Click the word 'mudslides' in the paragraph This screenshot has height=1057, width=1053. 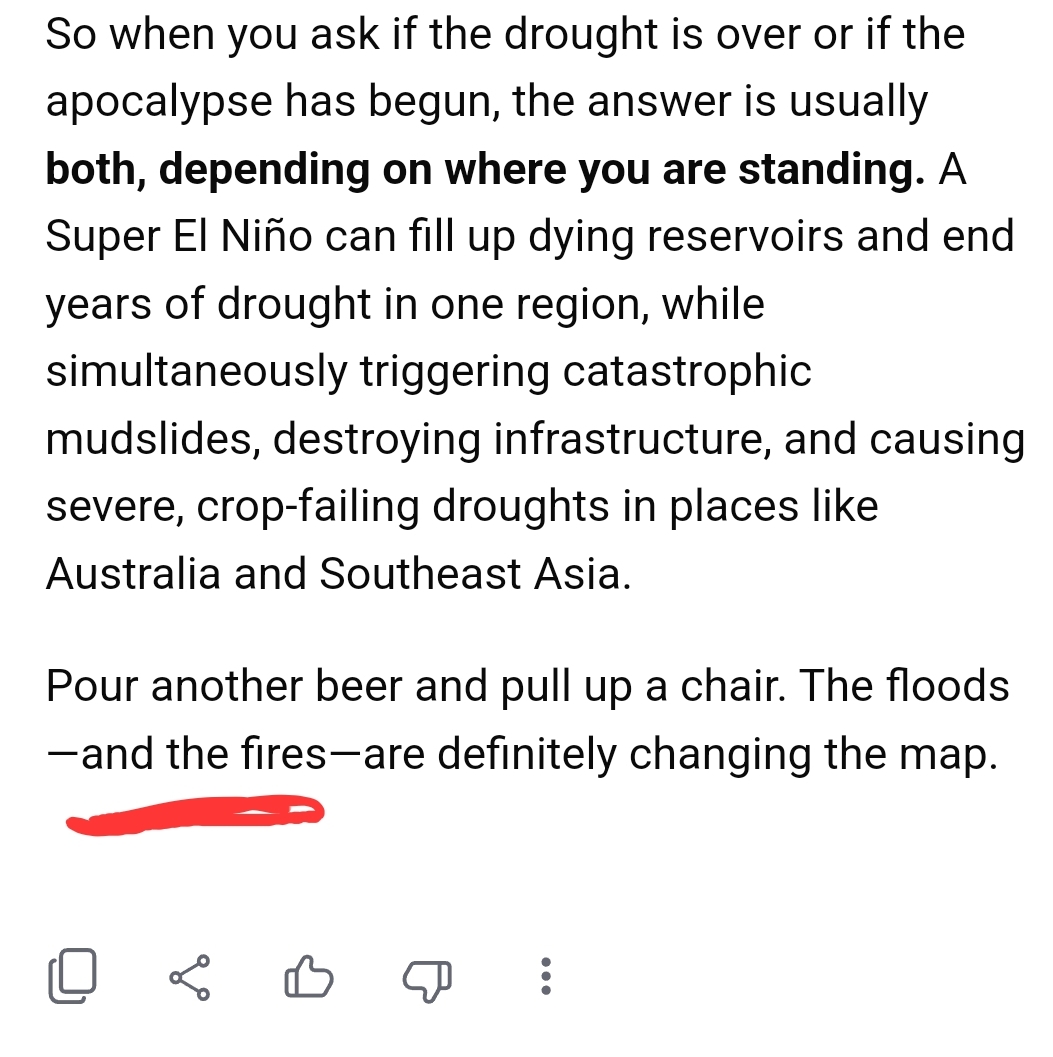[x=153, y=440]
